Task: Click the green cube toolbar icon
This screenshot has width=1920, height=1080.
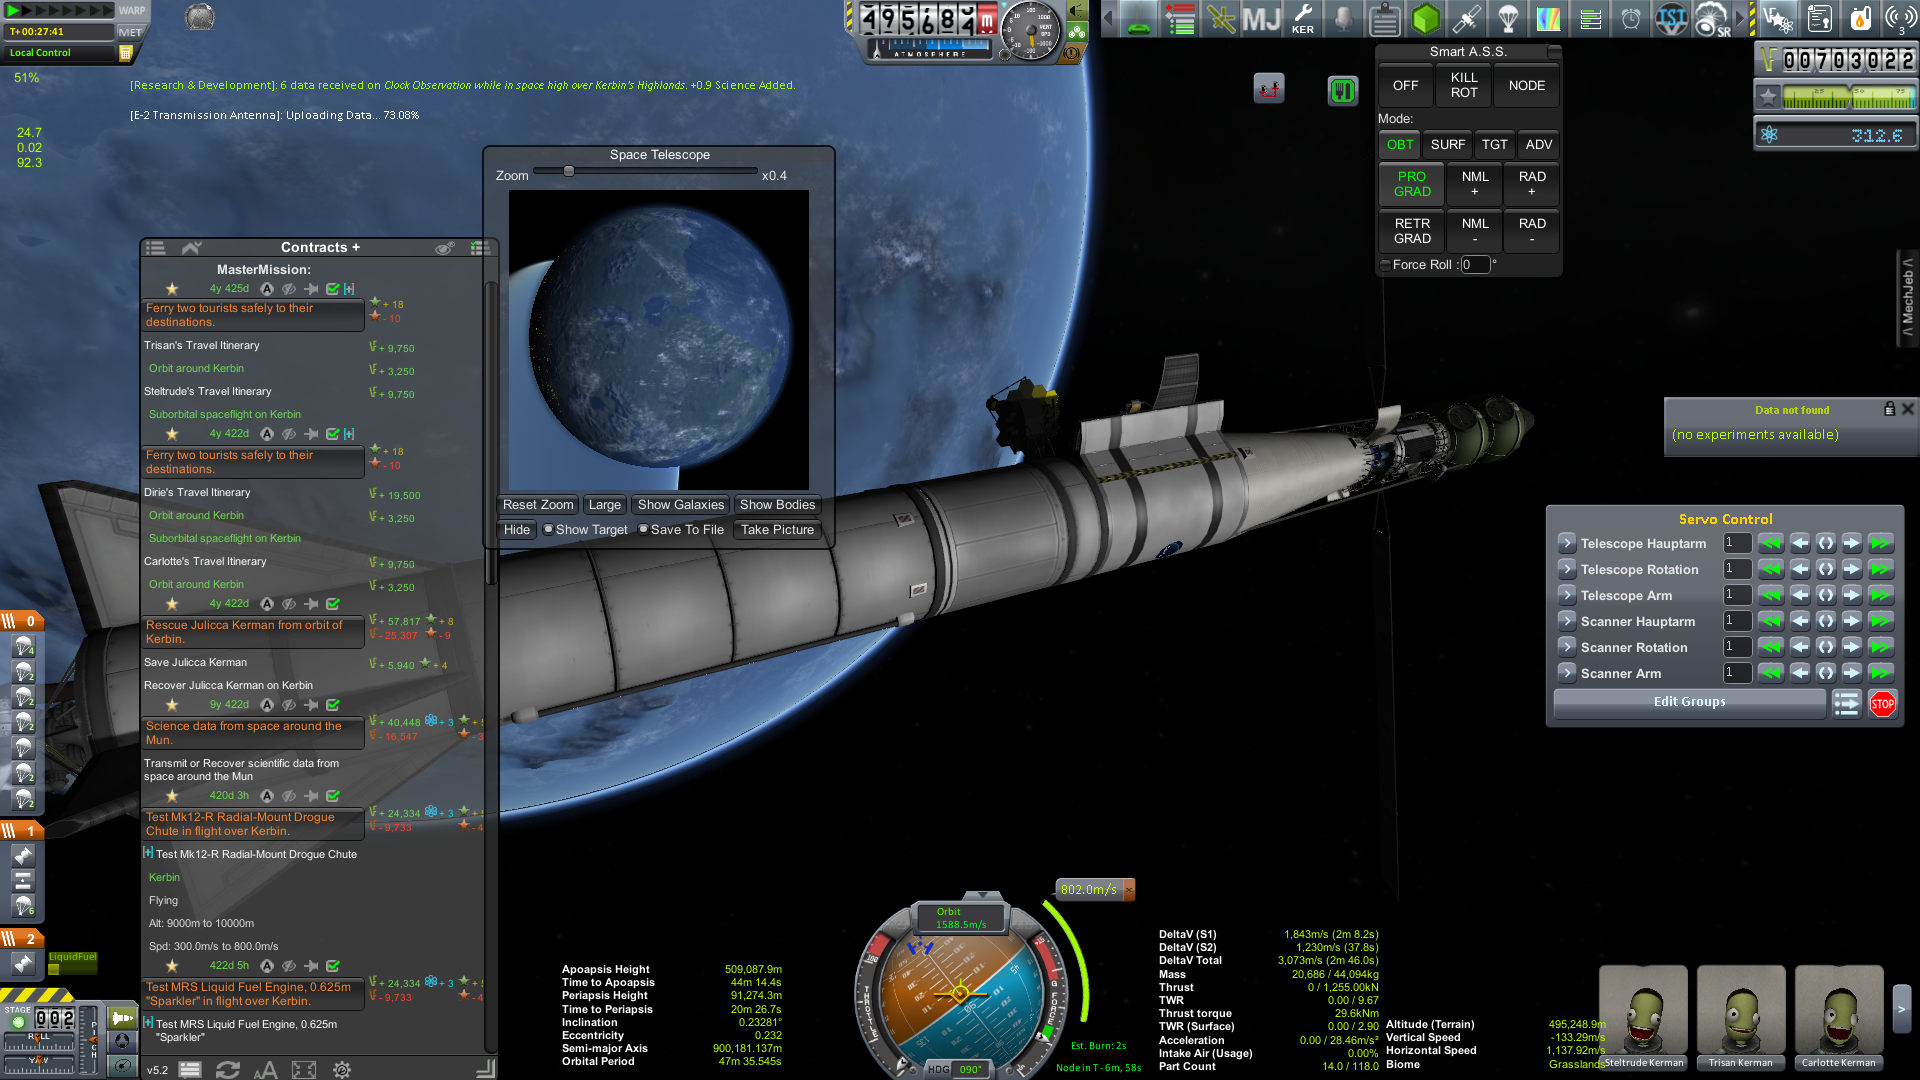Action: click(x=1425, y=19)
